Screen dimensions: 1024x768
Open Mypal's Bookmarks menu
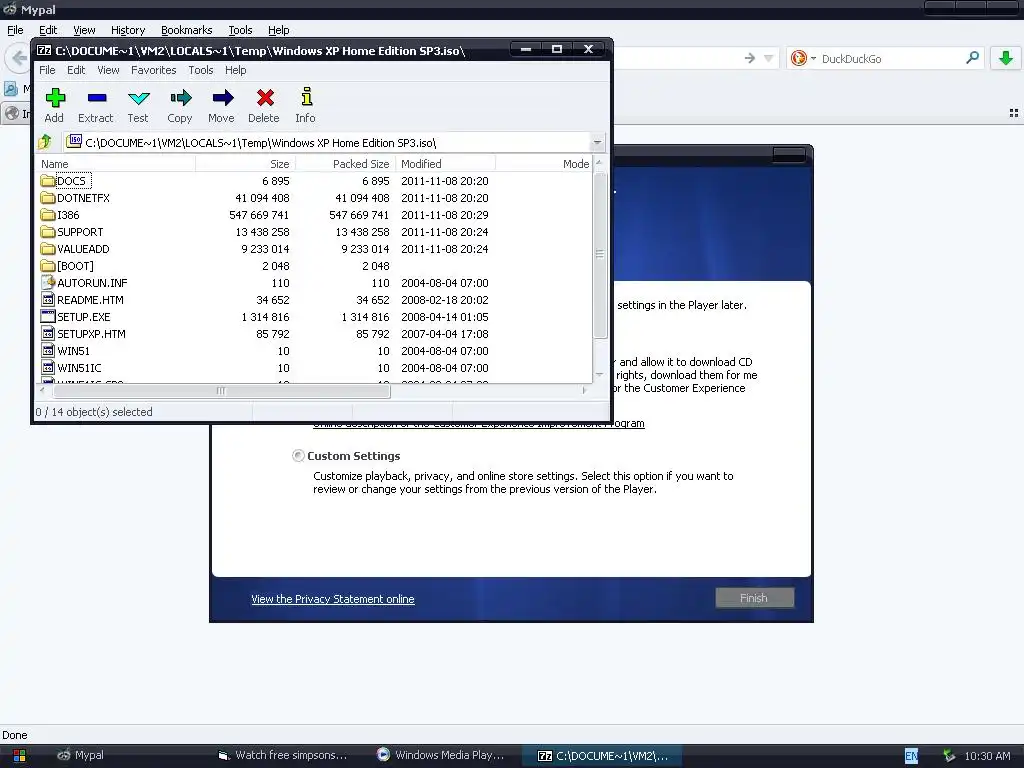point(187,30)
